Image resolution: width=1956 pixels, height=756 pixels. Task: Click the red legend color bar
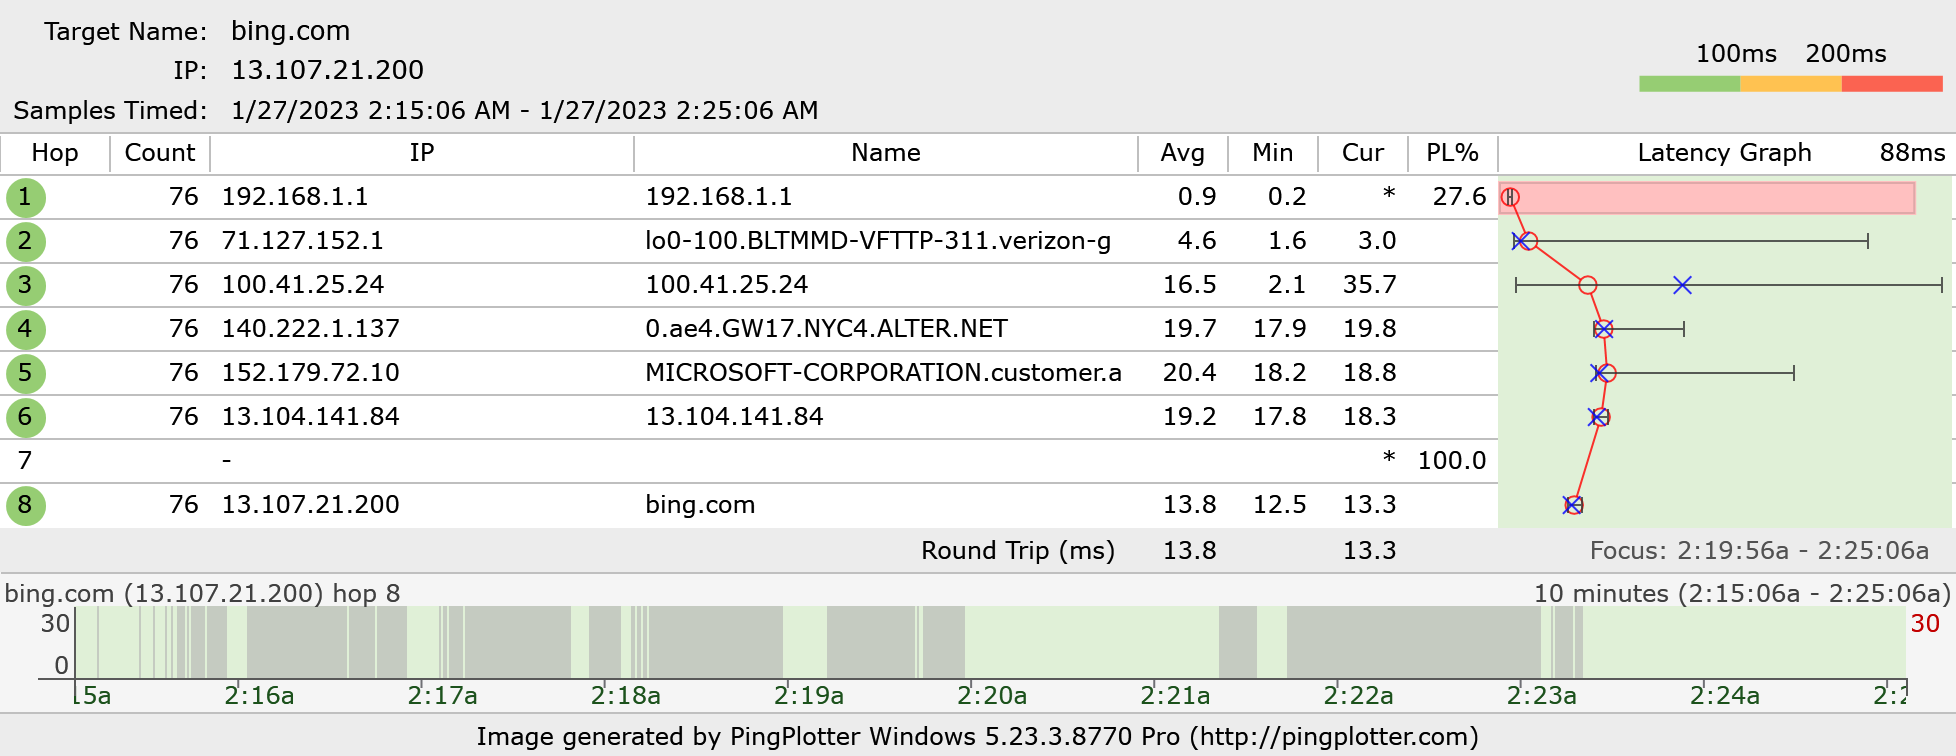pos(1892,84)
